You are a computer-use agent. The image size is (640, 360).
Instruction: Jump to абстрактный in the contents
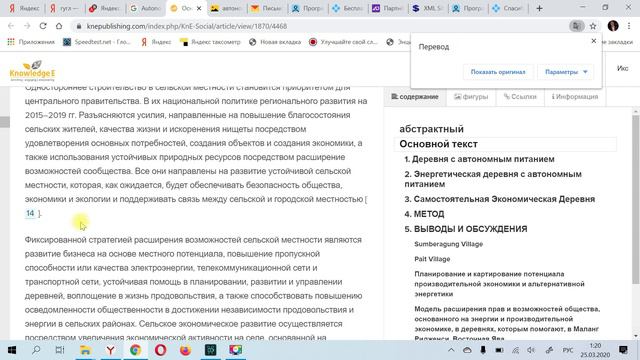point(431,129)
